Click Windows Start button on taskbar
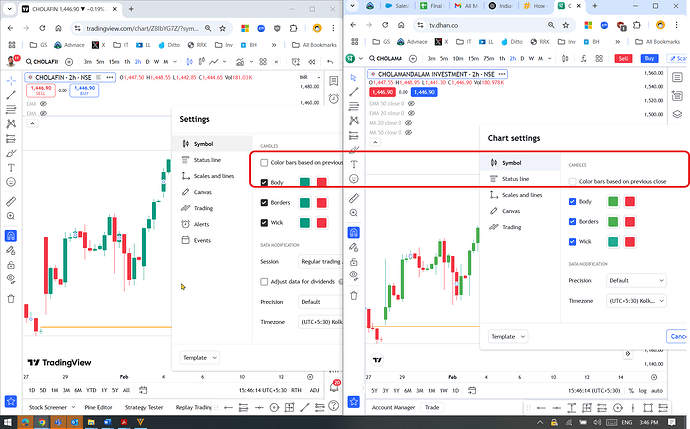The height and width of the screenshot is (429, 690). pyautogui.click(x=7, y=422)
